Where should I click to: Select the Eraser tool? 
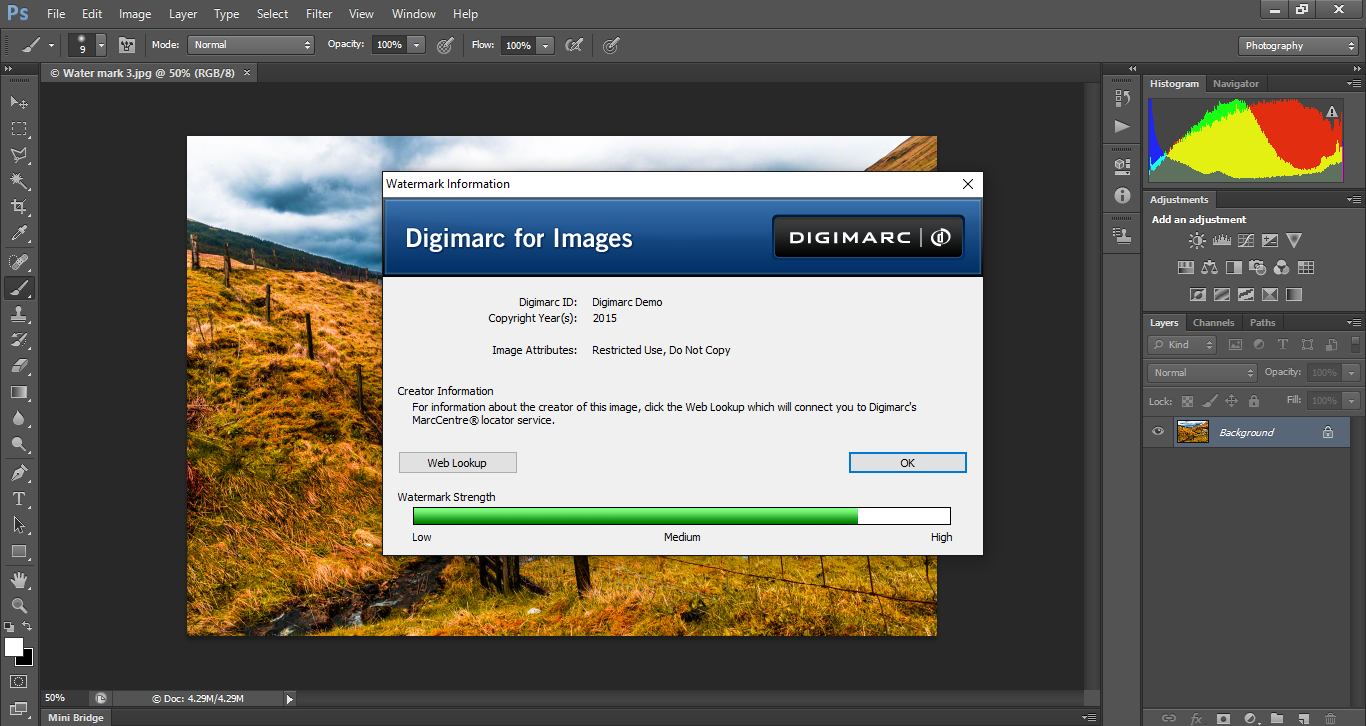pos(19,366)
